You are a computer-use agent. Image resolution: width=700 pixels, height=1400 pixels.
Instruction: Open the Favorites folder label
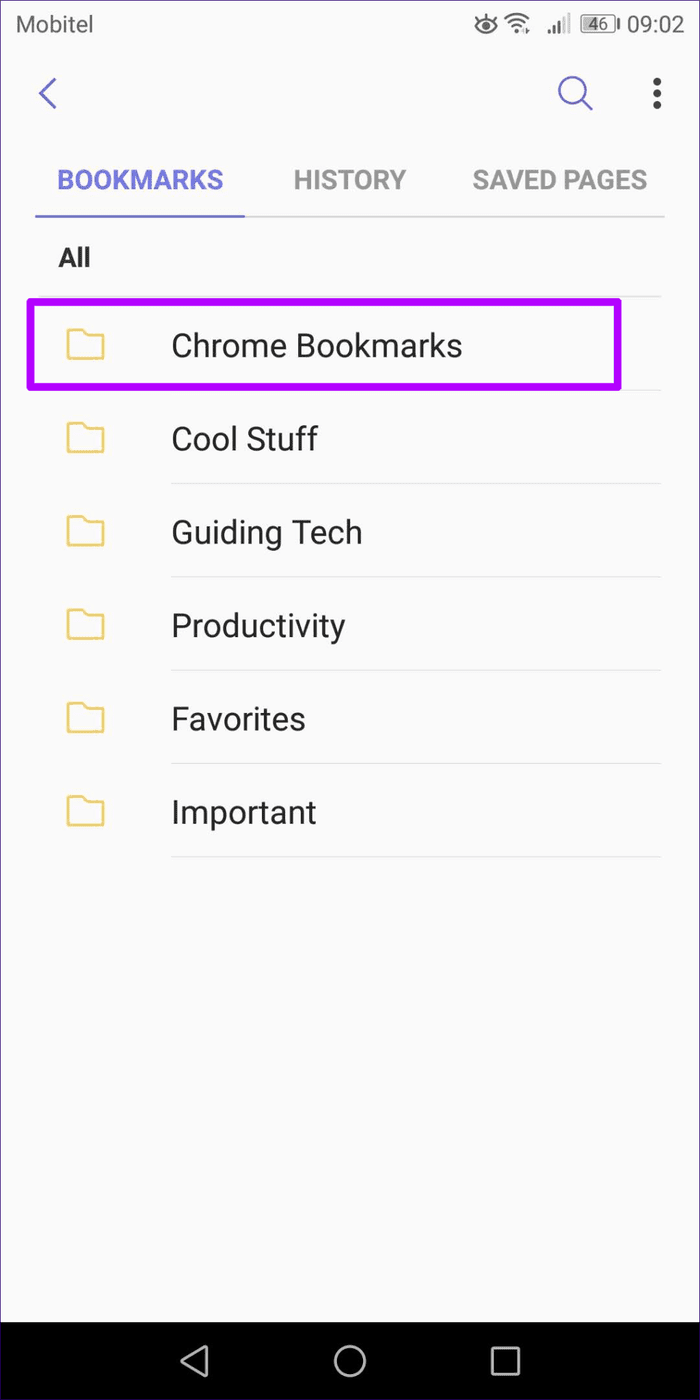pos(238,719)
